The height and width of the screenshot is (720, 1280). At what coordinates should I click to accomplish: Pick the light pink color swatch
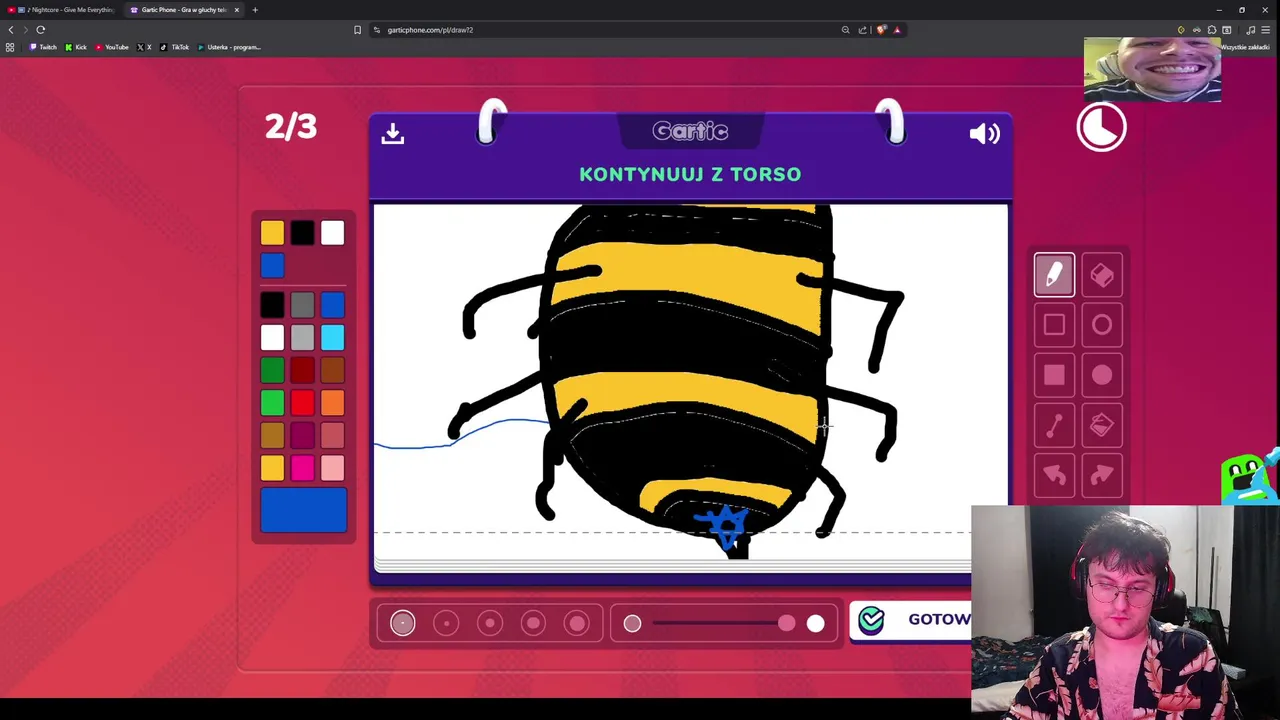pyautogui.click(x=332, y=468)
